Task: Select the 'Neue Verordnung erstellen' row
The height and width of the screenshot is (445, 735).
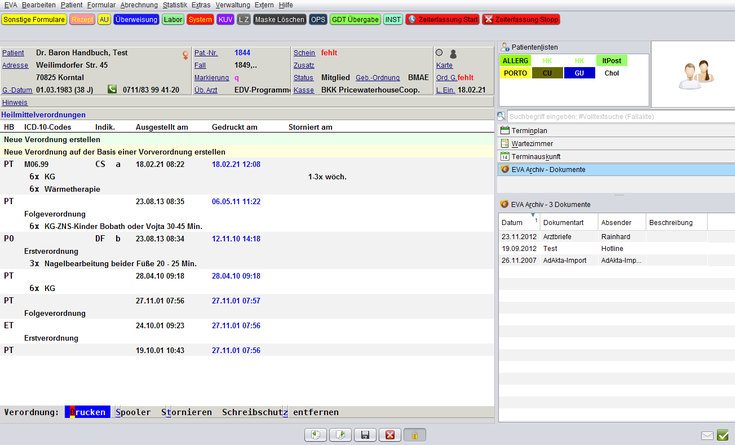Action: (247, 139)
